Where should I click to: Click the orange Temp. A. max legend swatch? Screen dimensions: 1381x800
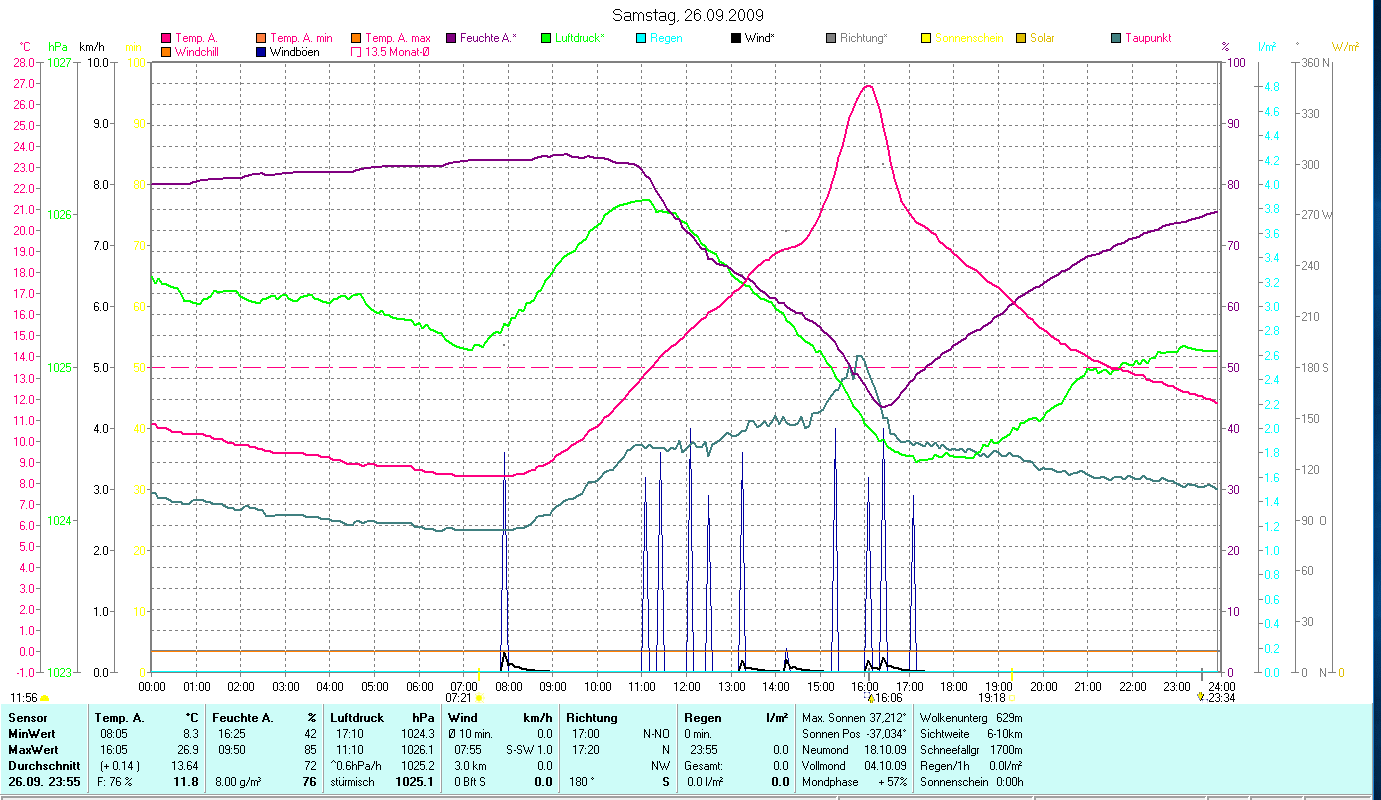[356, 38]
